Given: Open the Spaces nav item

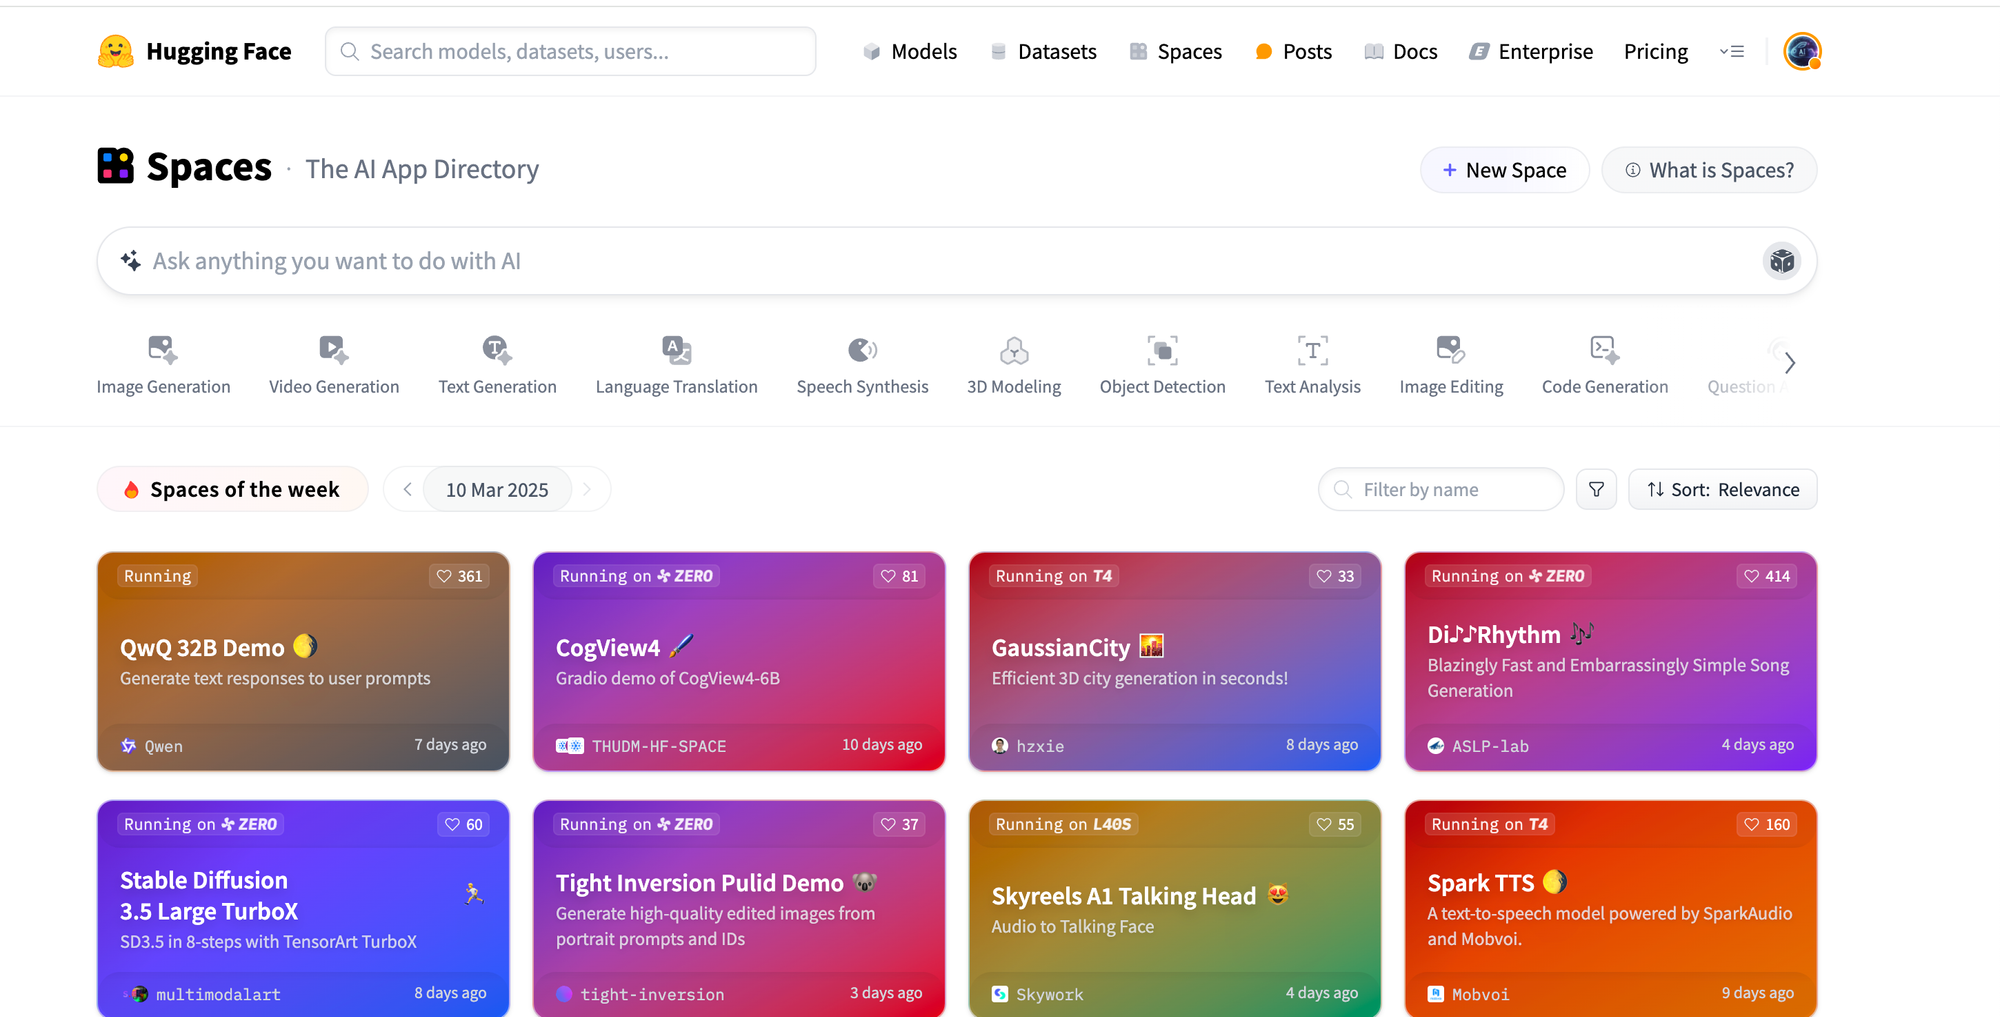Looking at the screenshot, I should tap(1176, 51).
